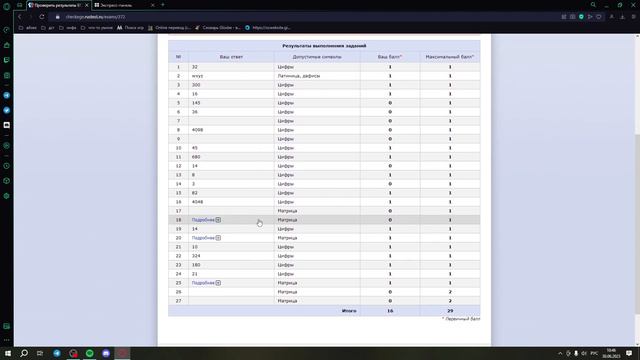Viewport: 640px width, 360px height.
Task: Go back with the browser back arrow
Action: pyautogui.click(x=19, y=17)
